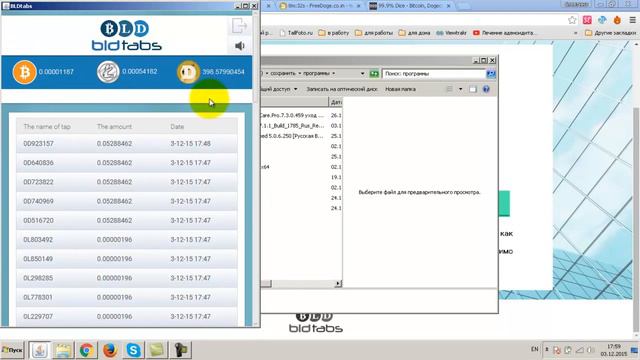The height and width of the screenshot is (360, 640).
Task: Open the Windows 'Пуск' start button
Action: pos(12,350)
